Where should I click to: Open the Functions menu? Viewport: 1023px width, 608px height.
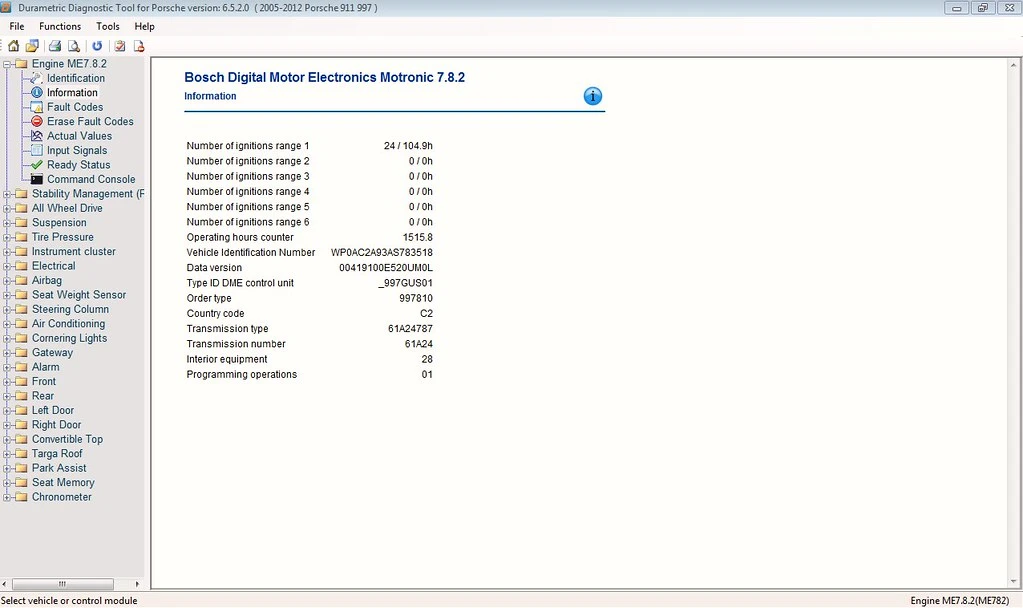pyautogui.click(x=60, y=26)
